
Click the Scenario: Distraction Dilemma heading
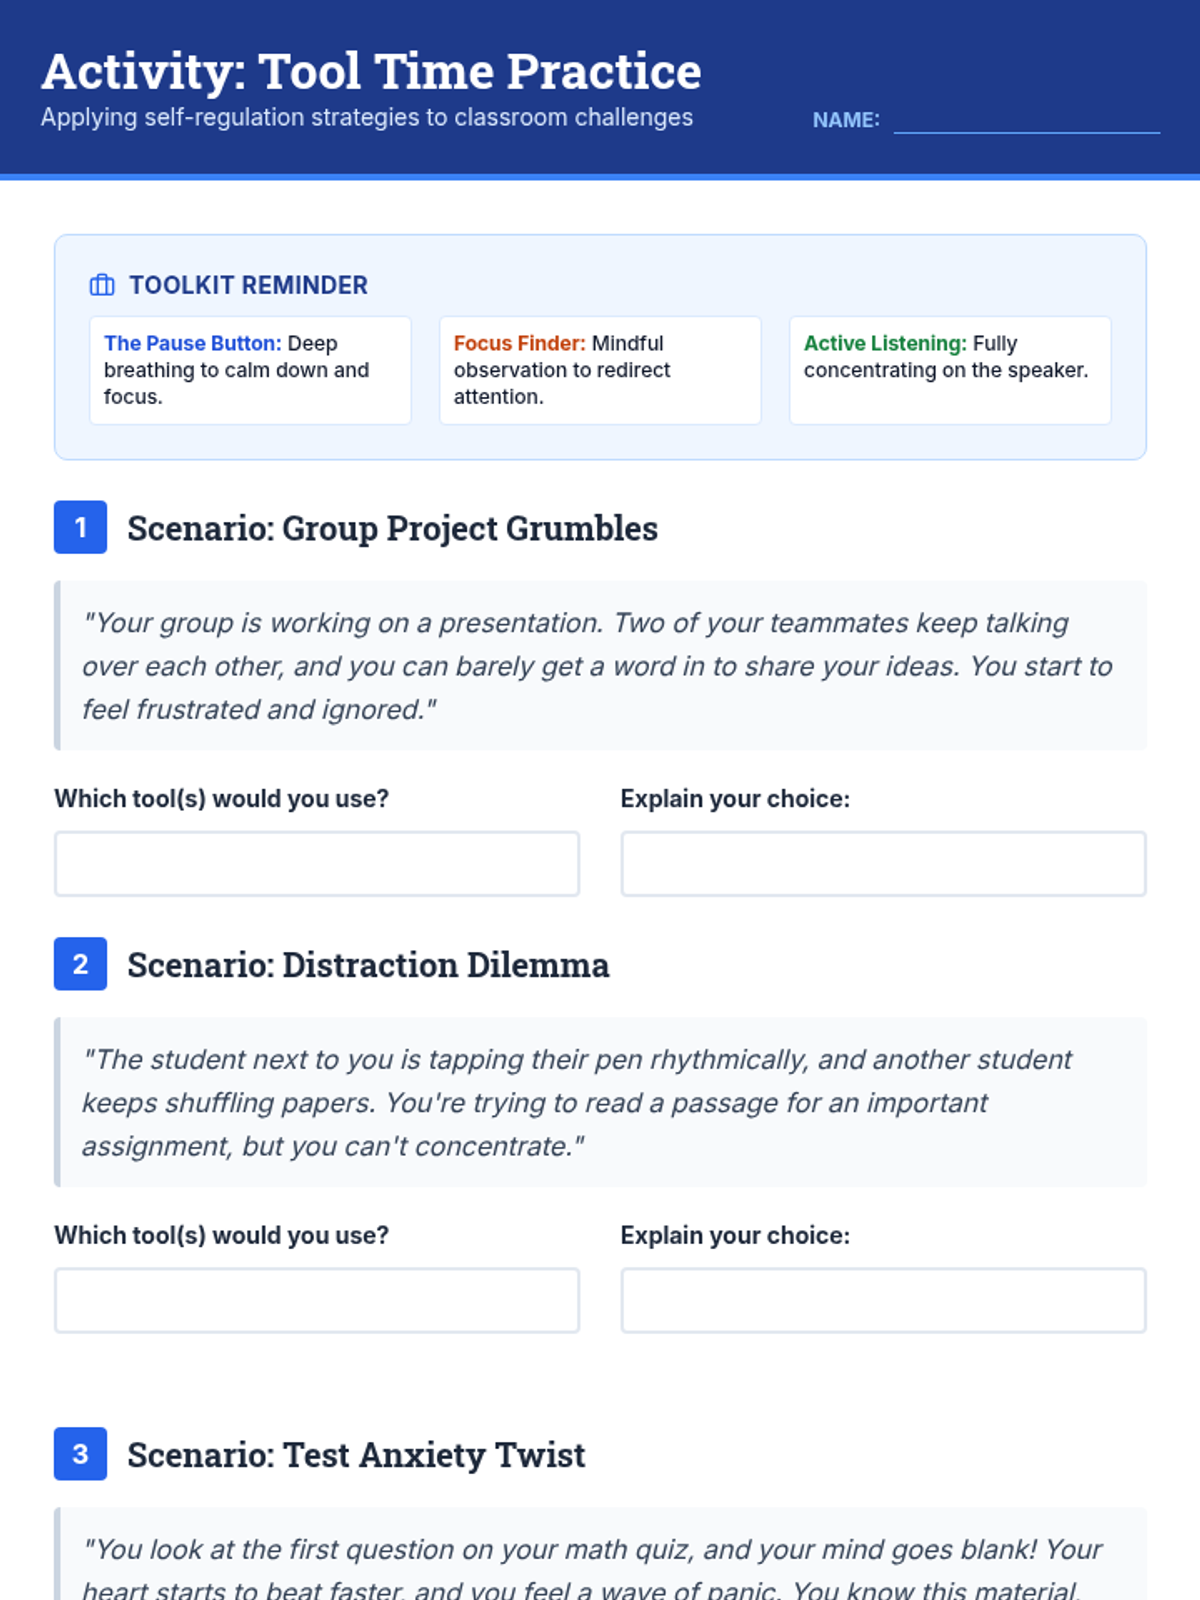368,965
